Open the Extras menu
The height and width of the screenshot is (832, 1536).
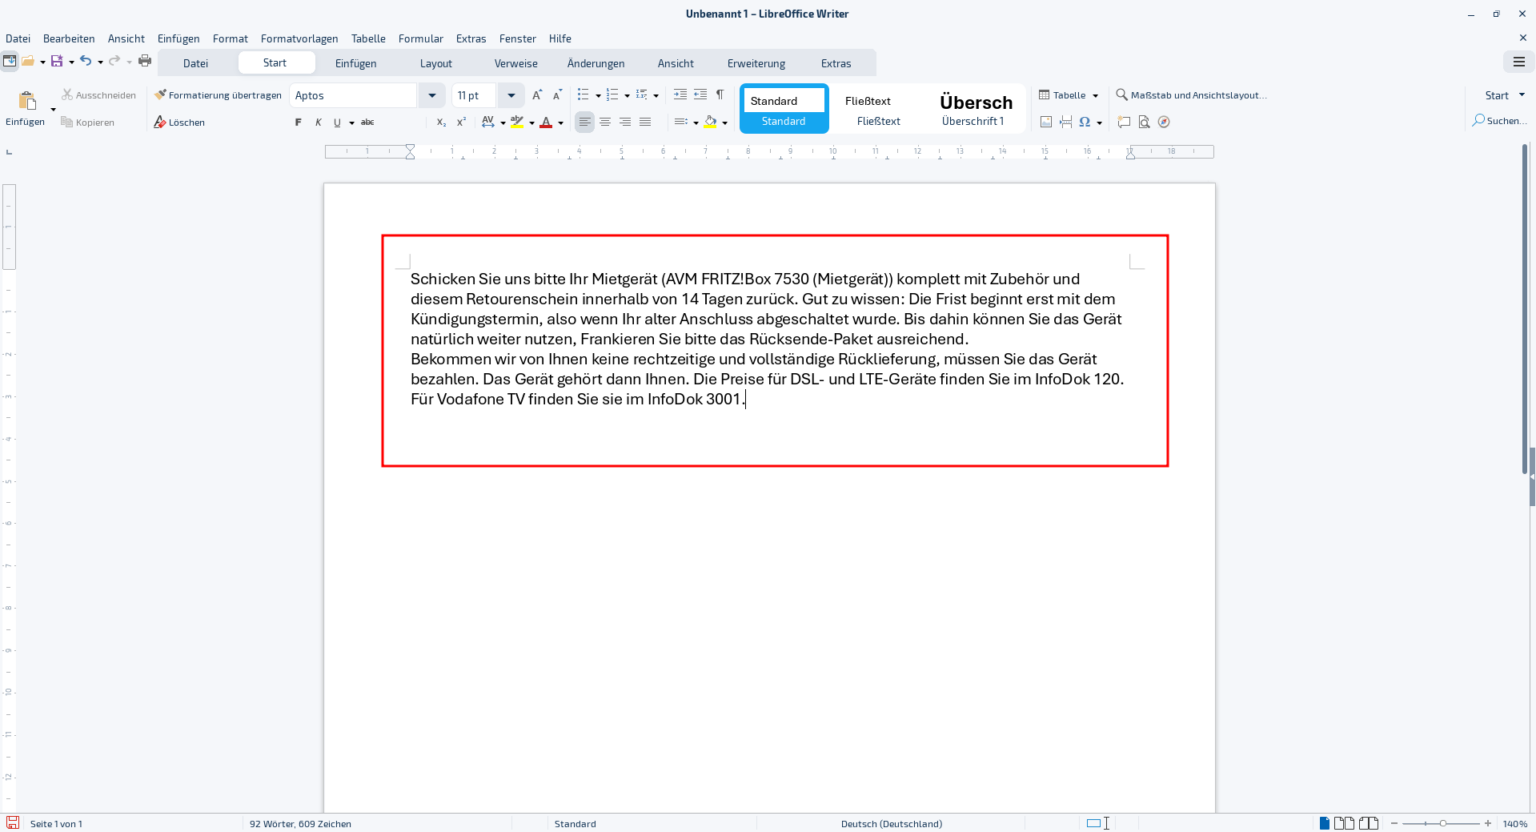pyautogui.click(x=470, y=38)
